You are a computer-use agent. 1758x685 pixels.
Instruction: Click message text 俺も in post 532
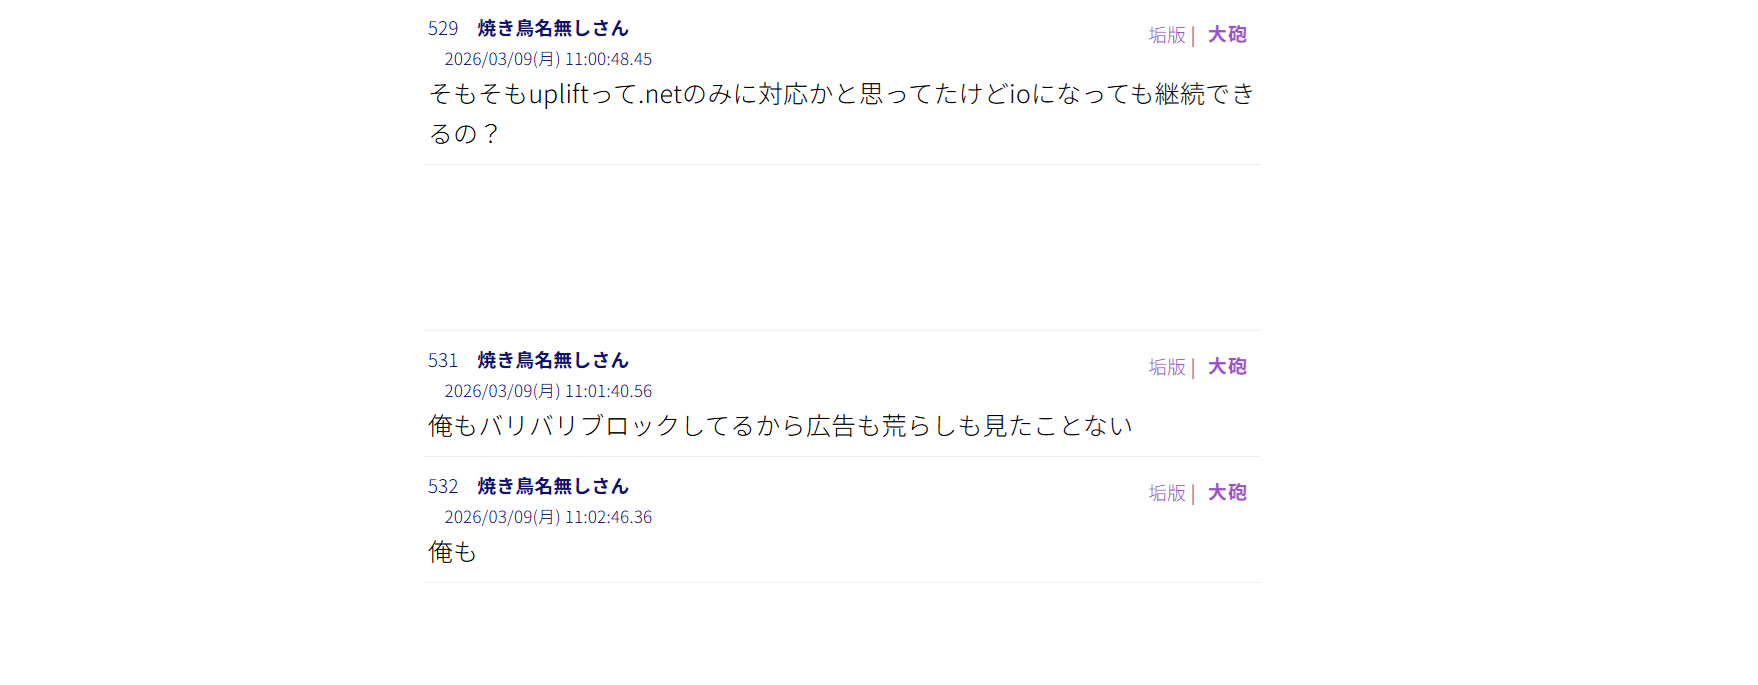click(453, 553)
